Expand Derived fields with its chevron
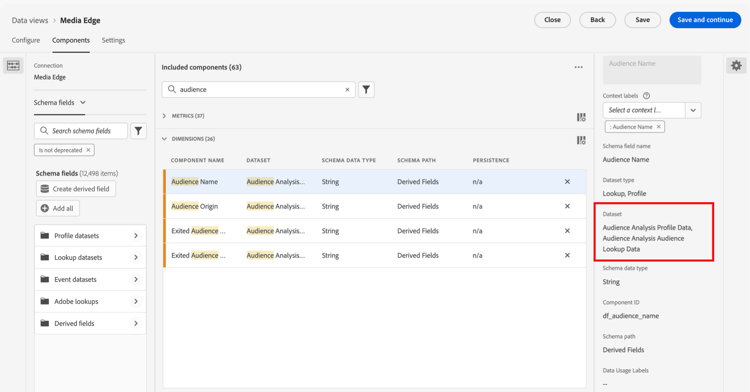This screenshot has height=392, width=750. coord(136,323)
